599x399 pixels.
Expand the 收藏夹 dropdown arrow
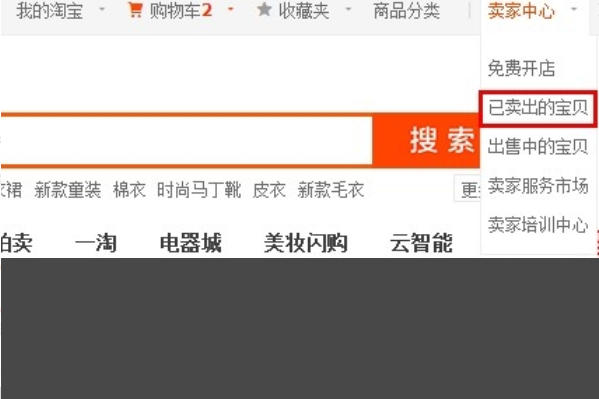(x=348, y=8)
